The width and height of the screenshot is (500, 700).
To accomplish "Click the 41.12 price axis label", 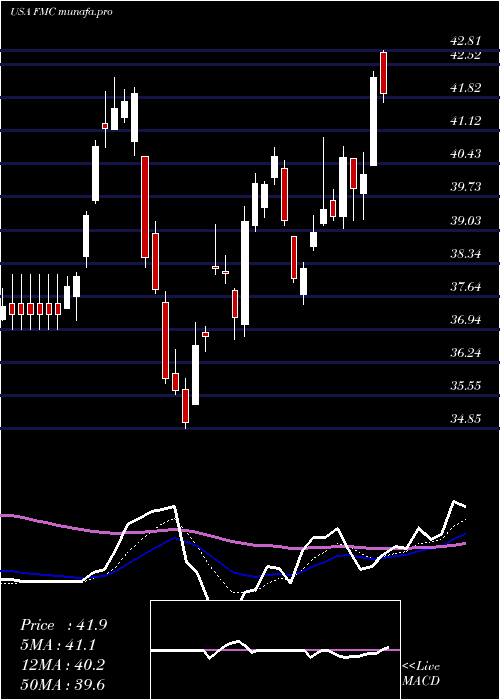I will click(x=465, y=121).
